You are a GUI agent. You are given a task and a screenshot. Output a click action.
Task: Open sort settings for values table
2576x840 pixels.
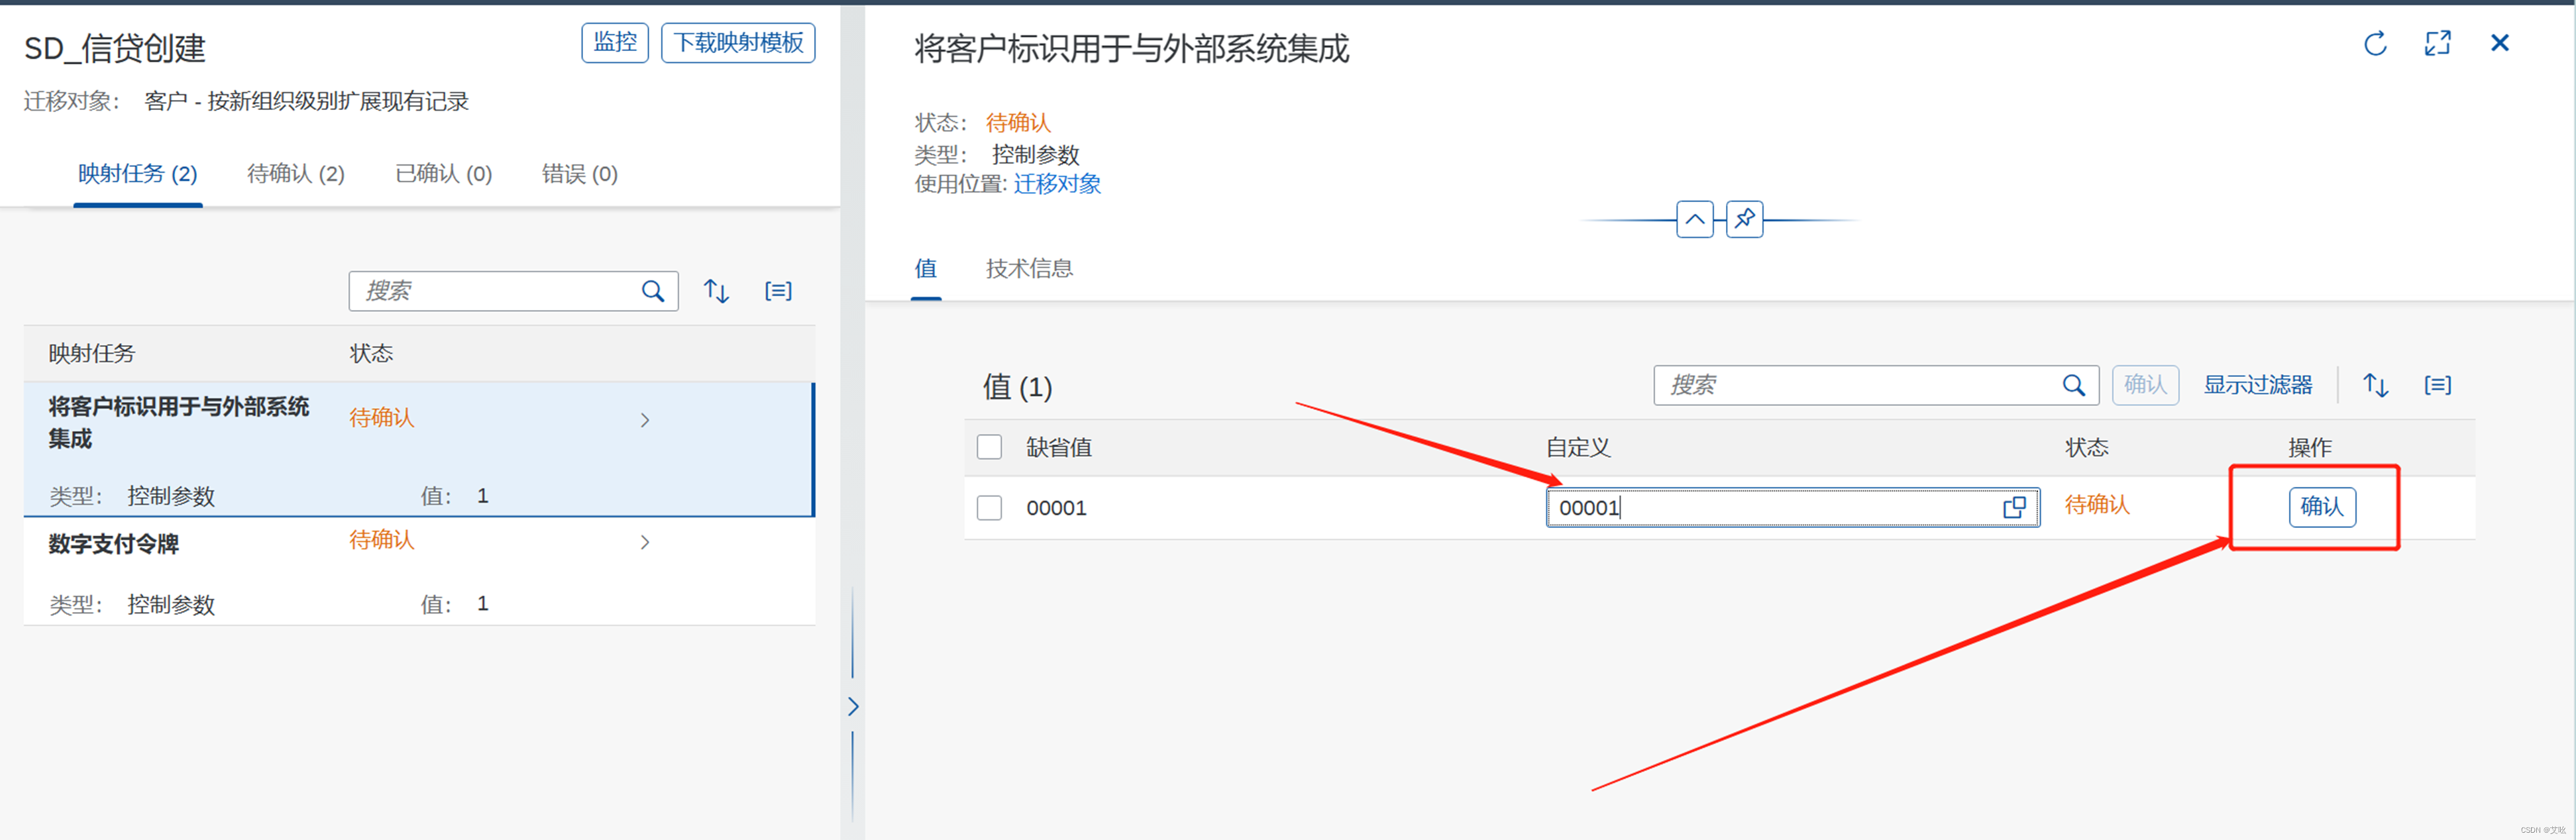[x=2376, y=385]
